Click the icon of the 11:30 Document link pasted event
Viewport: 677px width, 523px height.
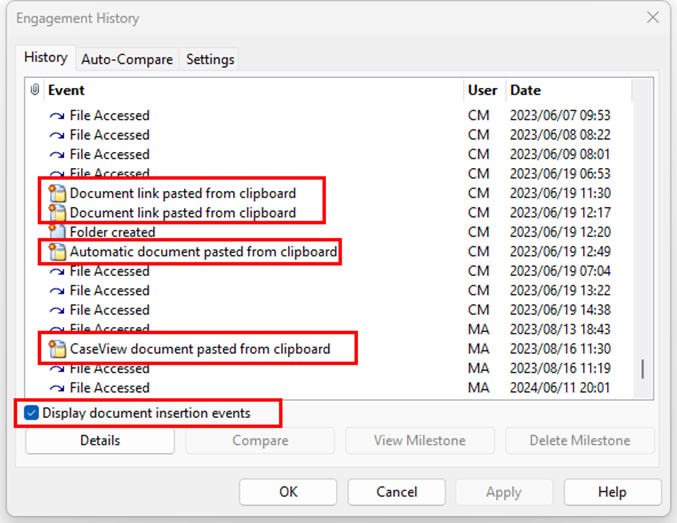click(x=58, y=193)
